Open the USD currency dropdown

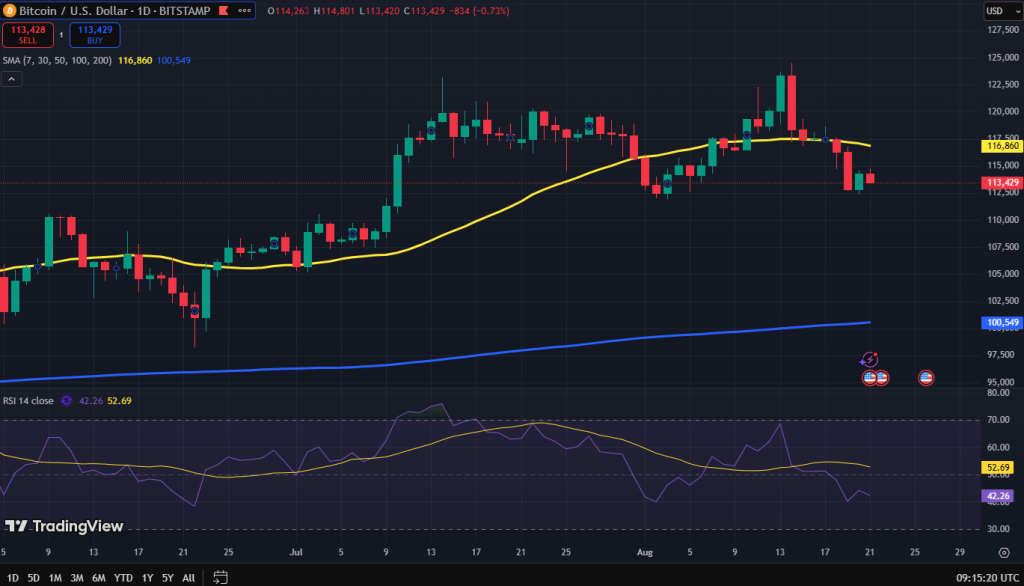point(1003,10)
